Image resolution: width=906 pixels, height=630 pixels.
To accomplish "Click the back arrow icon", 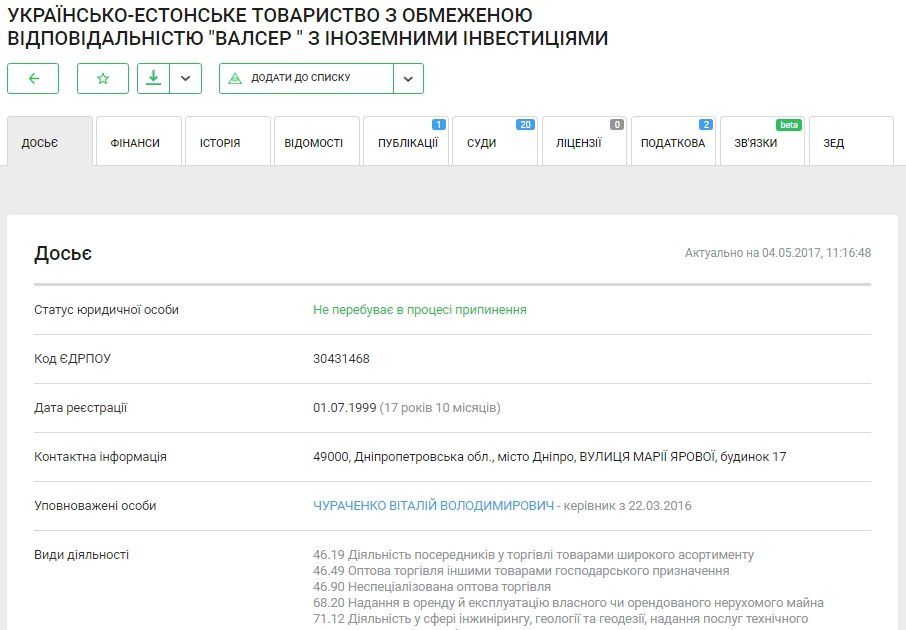I will [x=33, y=78].
